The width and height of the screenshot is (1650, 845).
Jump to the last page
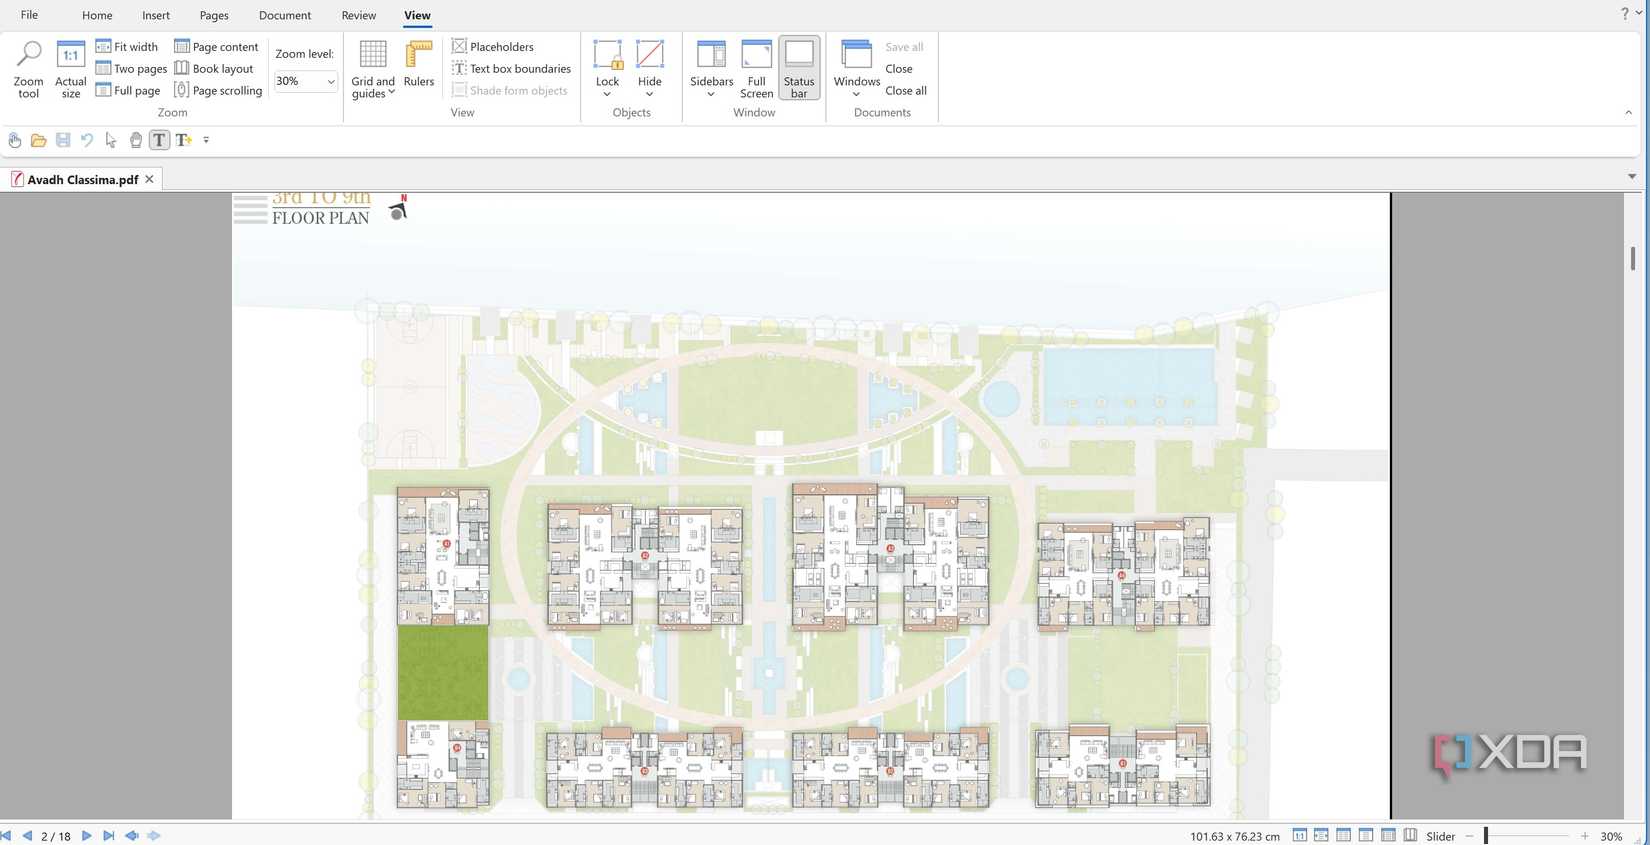[x=109, y=836]
